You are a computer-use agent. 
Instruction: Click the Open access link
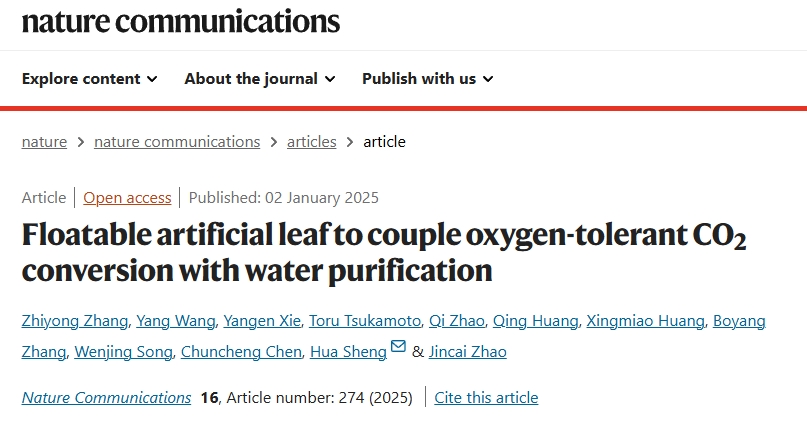[127, 198]
